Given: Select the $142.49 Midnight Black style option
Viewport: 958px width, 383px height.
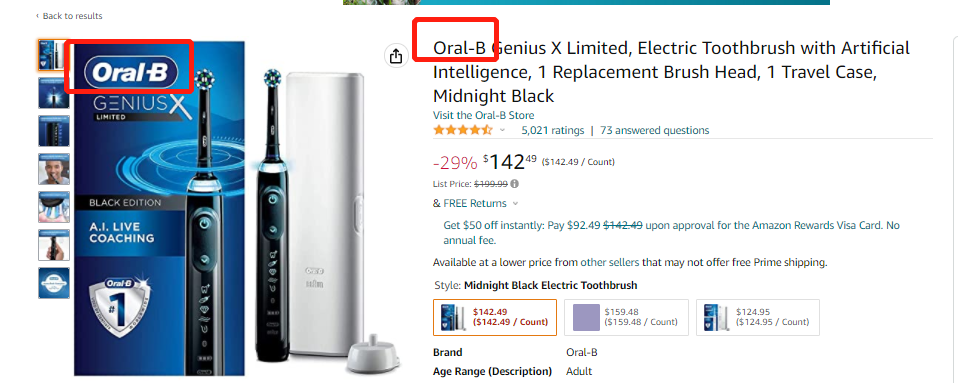Looking at the screenshot, I should coord(495,317).
